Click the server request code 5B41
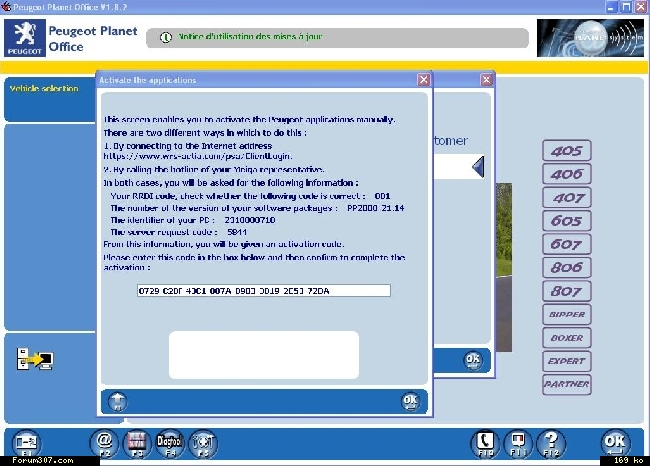 237,232
